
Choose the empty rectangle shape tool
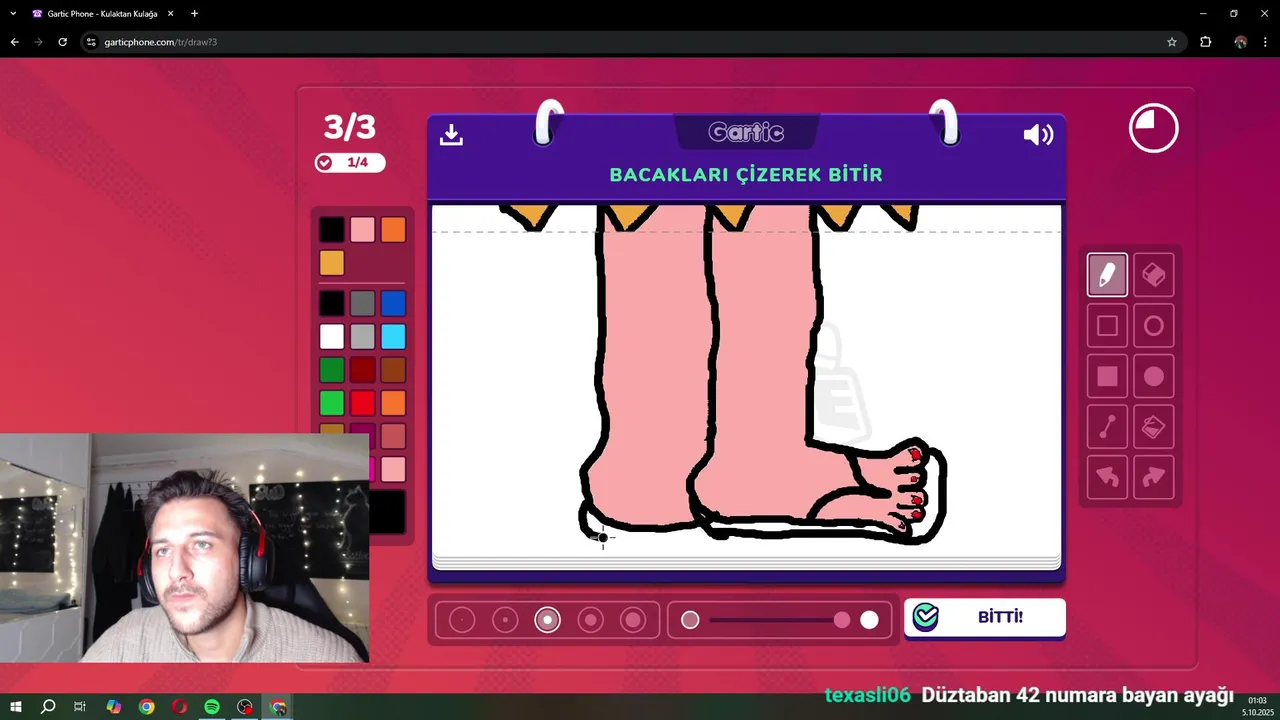[x=1107, y=326]
